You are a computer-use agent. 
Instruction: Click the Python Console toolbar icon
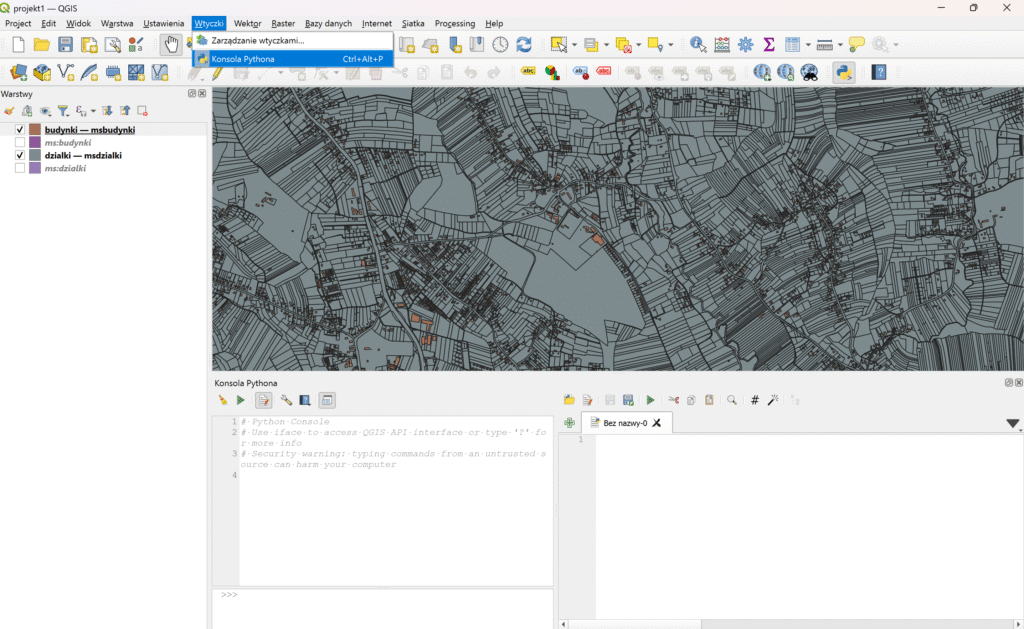(x=843, y=72)
